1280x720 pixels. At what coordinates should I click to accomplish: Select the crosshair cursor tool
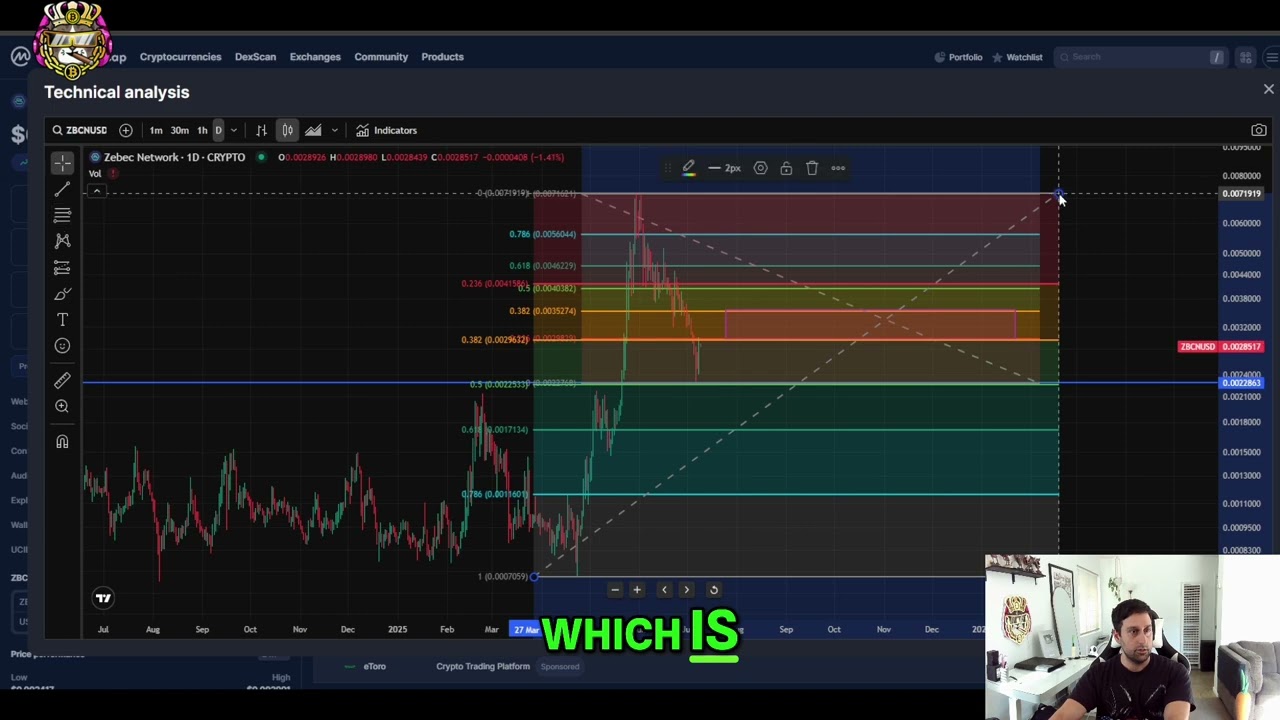pyautogui.click(x=62, y=163)
